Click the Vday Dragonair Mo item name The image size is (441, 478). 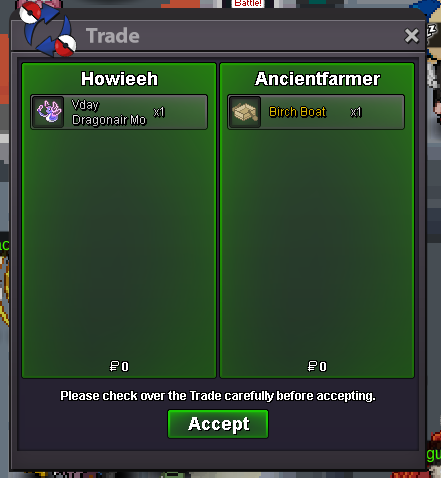pyautogui.click(x=109, y=112)
